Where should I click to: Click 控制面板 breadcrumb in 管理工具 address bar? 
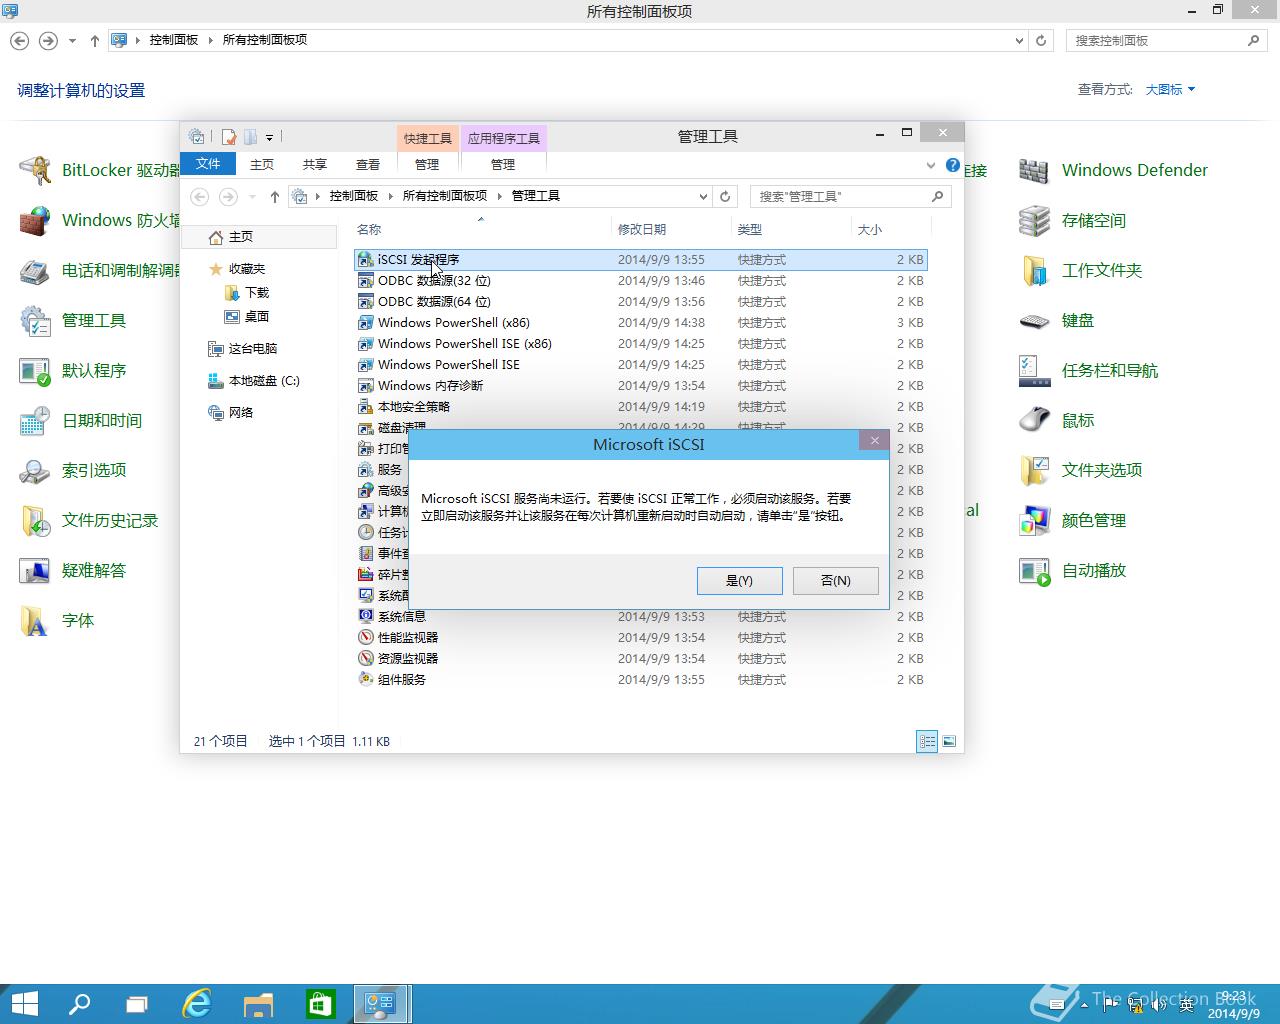[x=354, y=196]
